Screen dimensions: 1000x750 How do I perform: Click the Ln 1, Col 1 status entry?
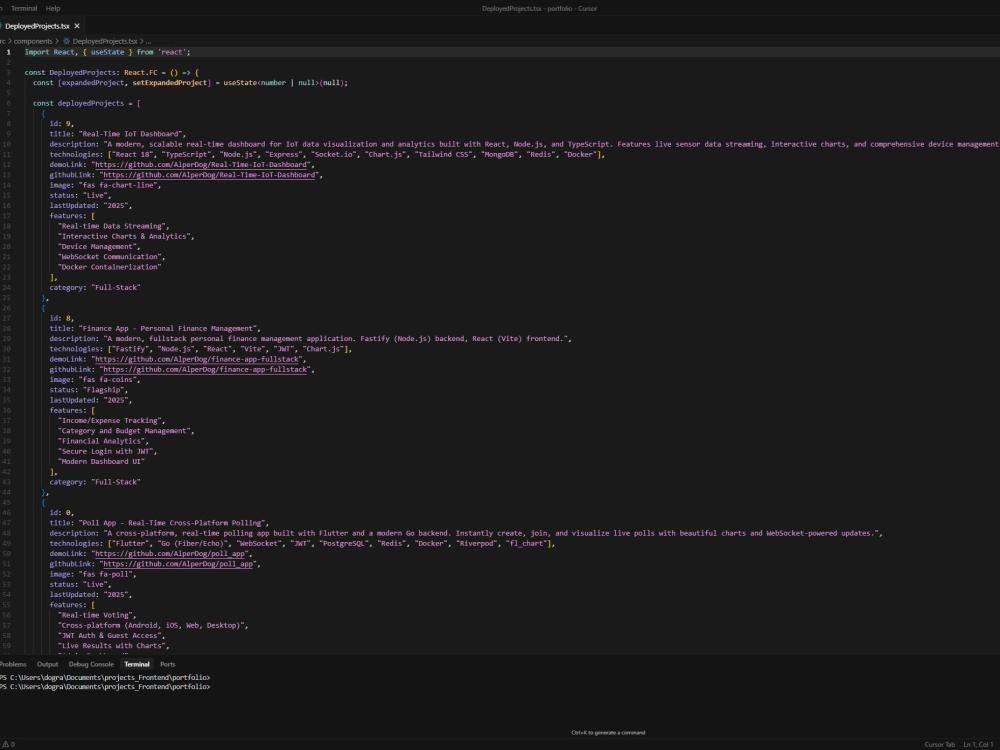point(979,744)
